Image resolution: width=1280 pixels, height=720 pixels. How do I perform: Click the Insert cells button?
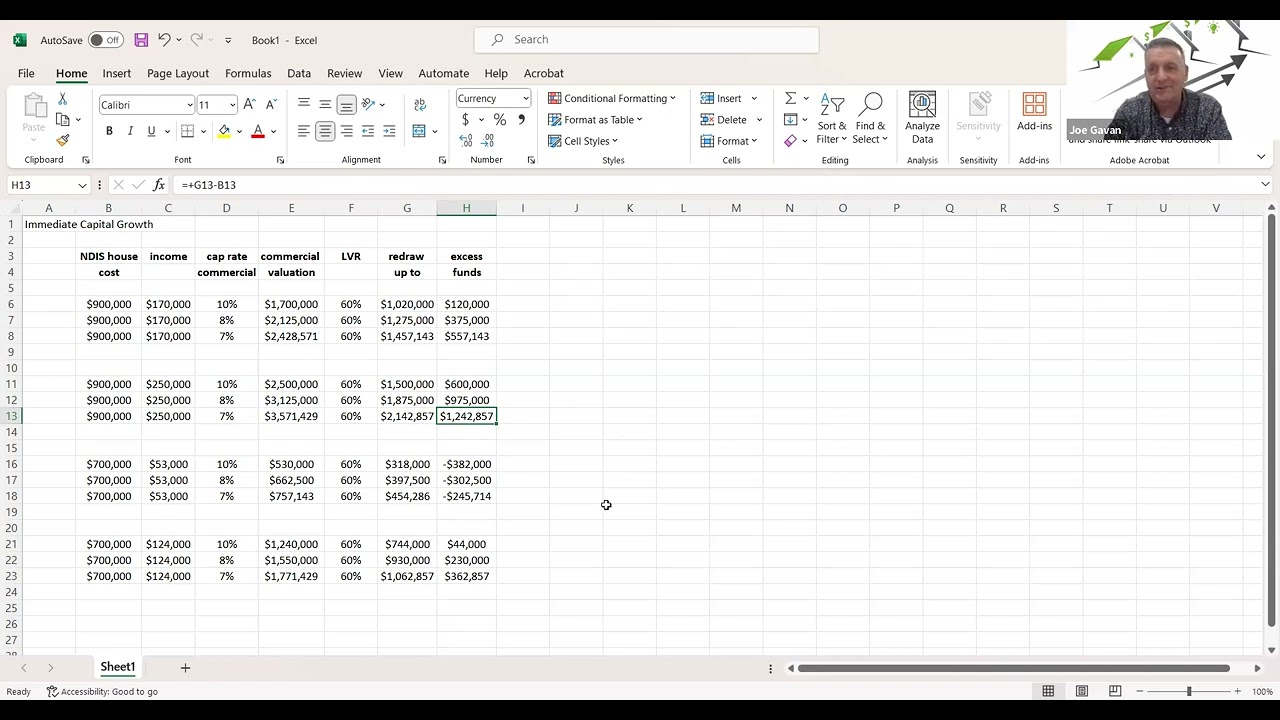point(721,98)
